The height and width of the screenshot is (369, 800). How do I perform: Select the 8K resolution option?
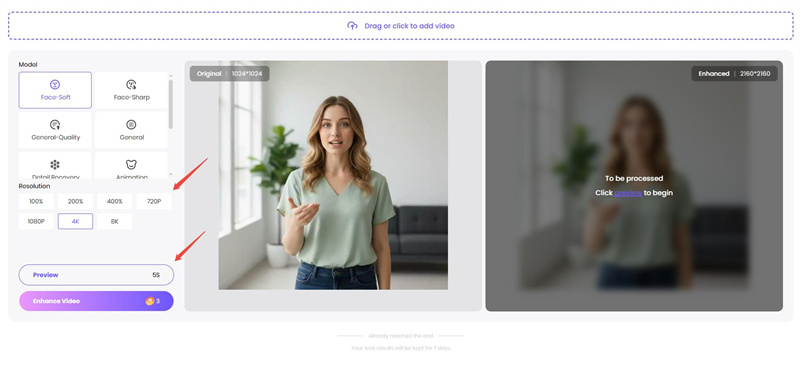[x=115, y=222]
